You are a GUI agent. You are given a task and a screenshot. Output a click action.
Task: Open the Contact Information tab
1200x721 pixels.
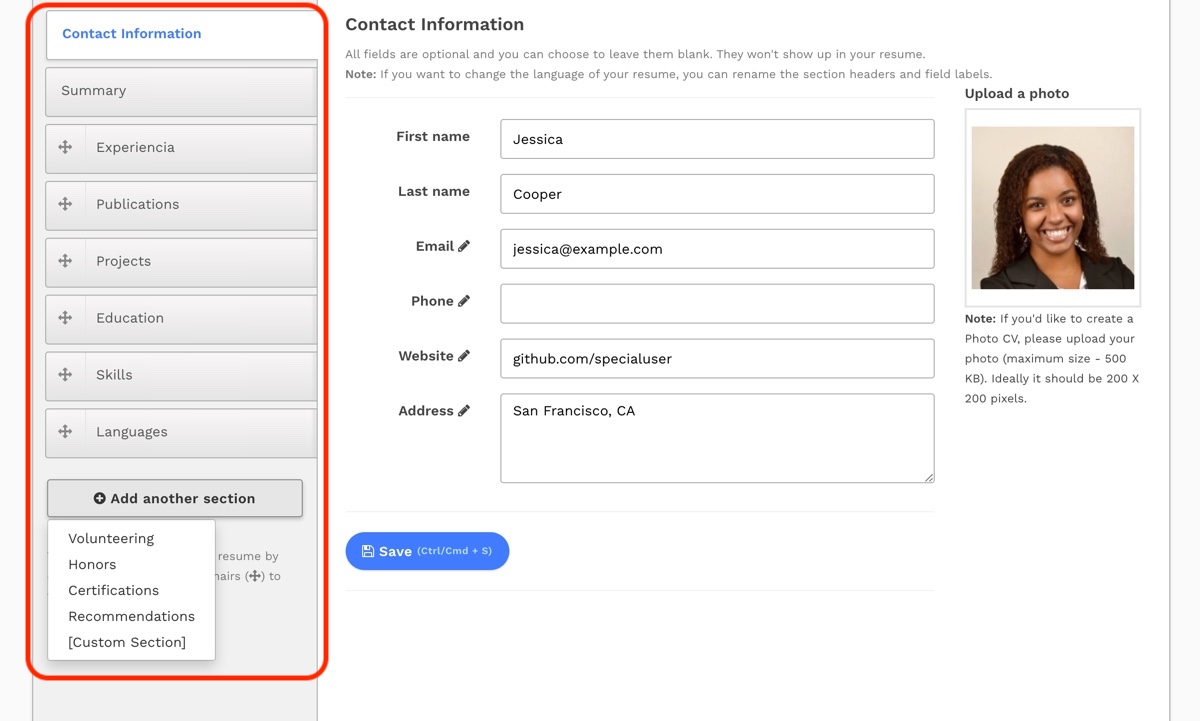click(181, 34)
